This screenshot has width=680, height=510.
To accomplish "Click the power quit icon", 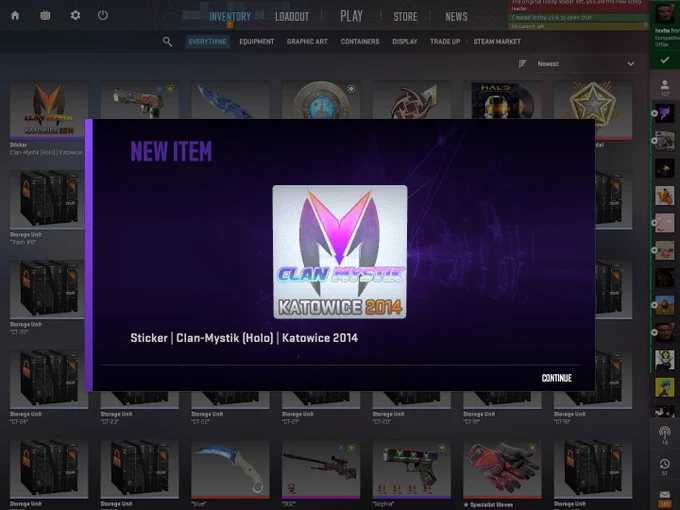I will click(103, 16).
